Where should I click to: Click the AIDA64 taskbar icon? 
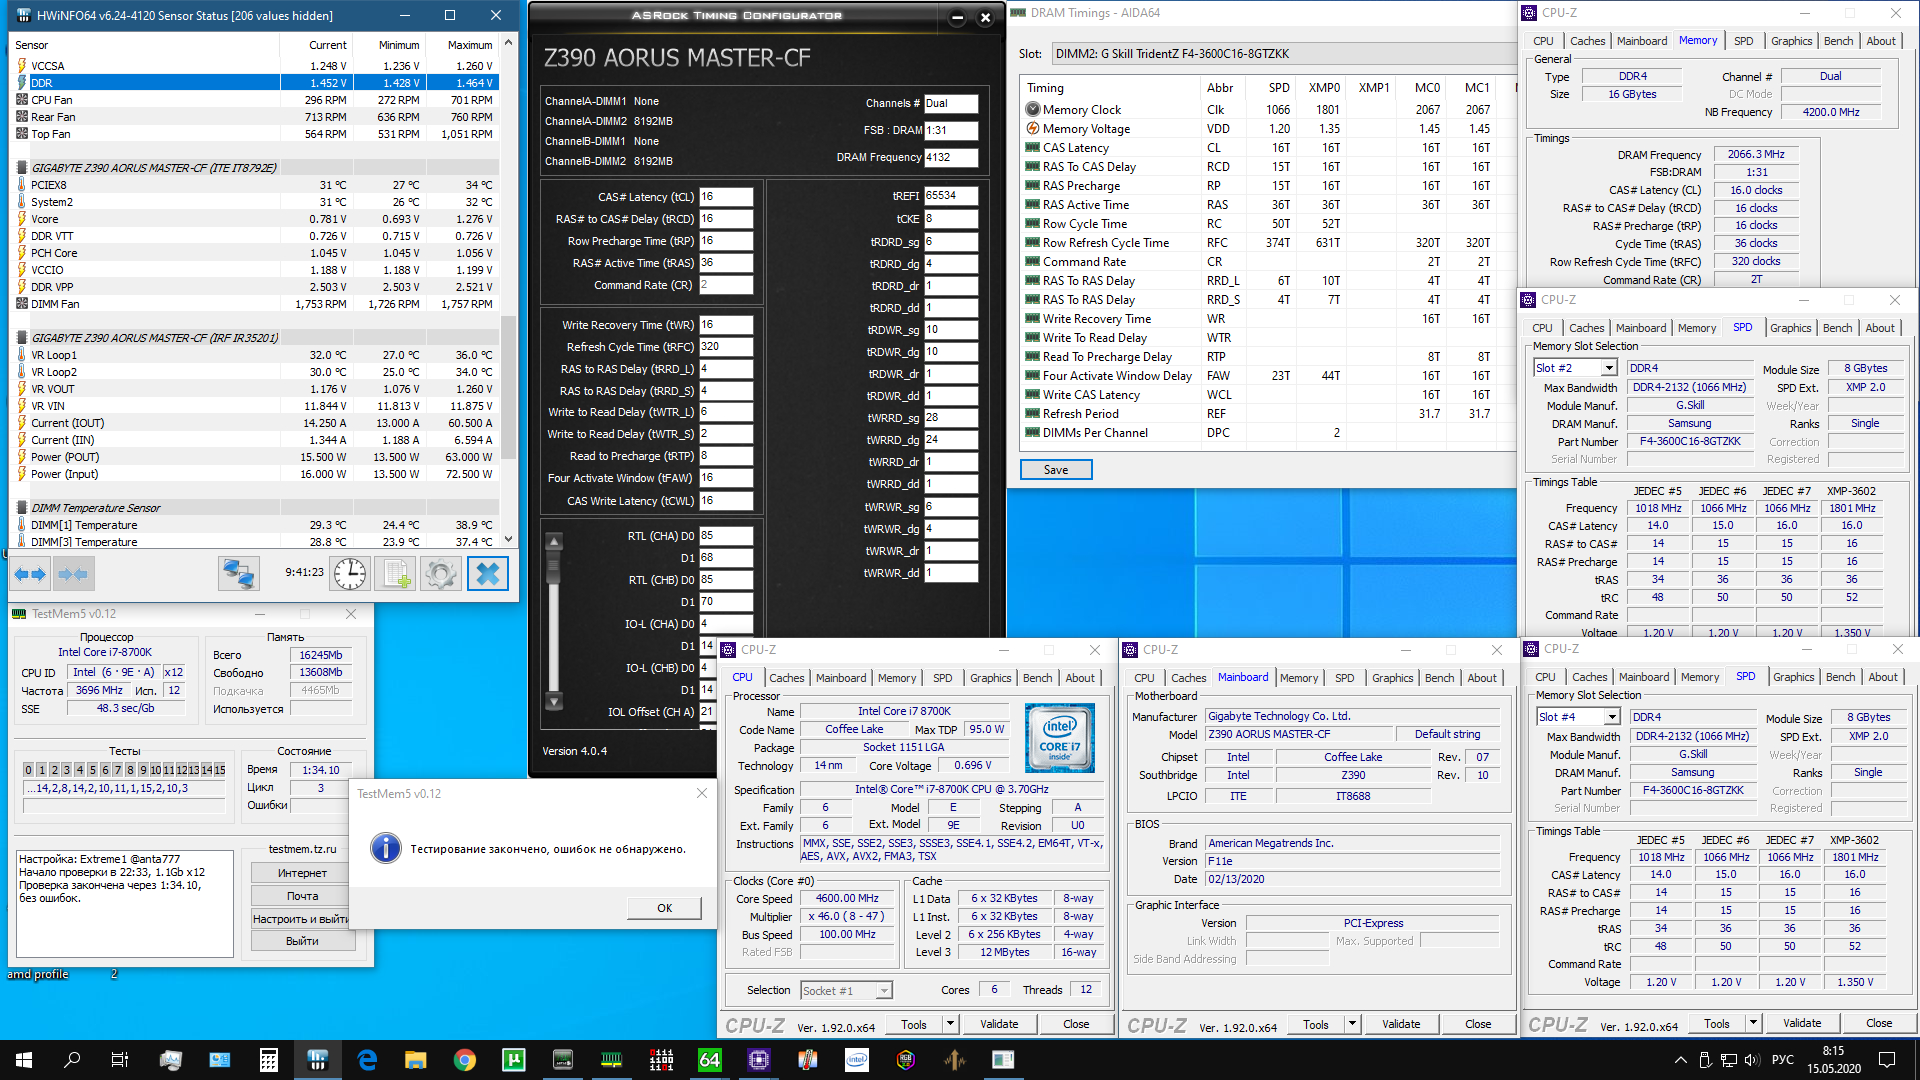click(709, 1060)
